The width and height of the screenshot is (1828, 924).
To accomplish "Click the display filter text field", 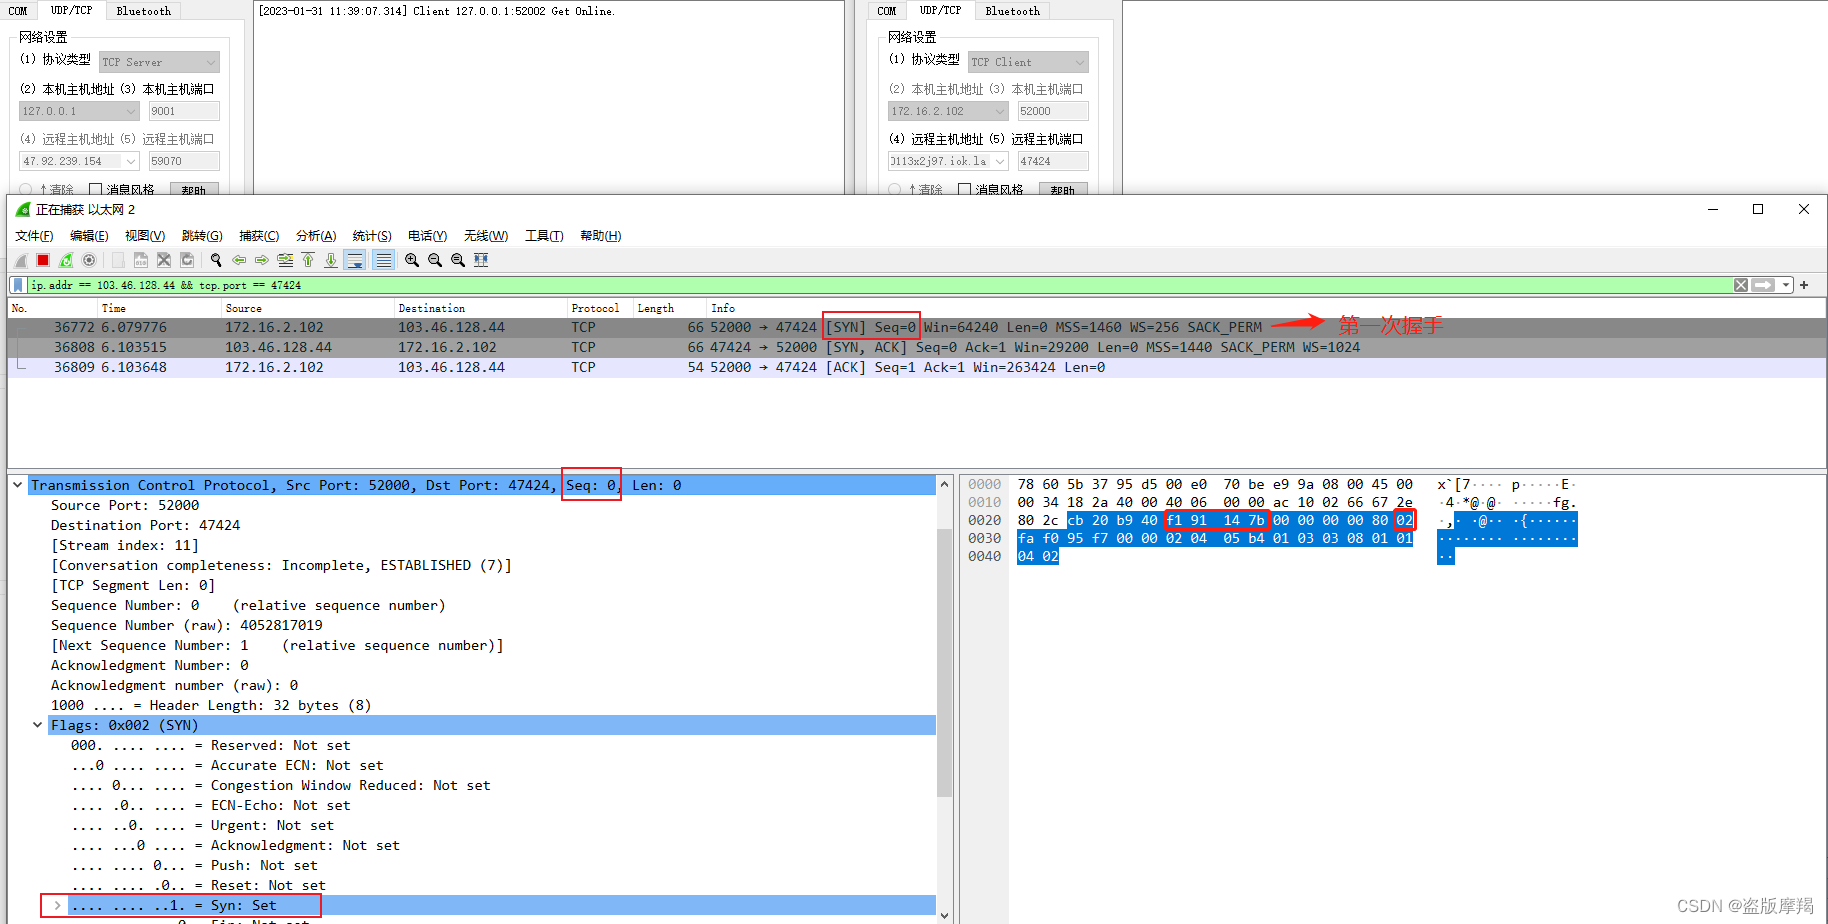I will pos(878,285).
